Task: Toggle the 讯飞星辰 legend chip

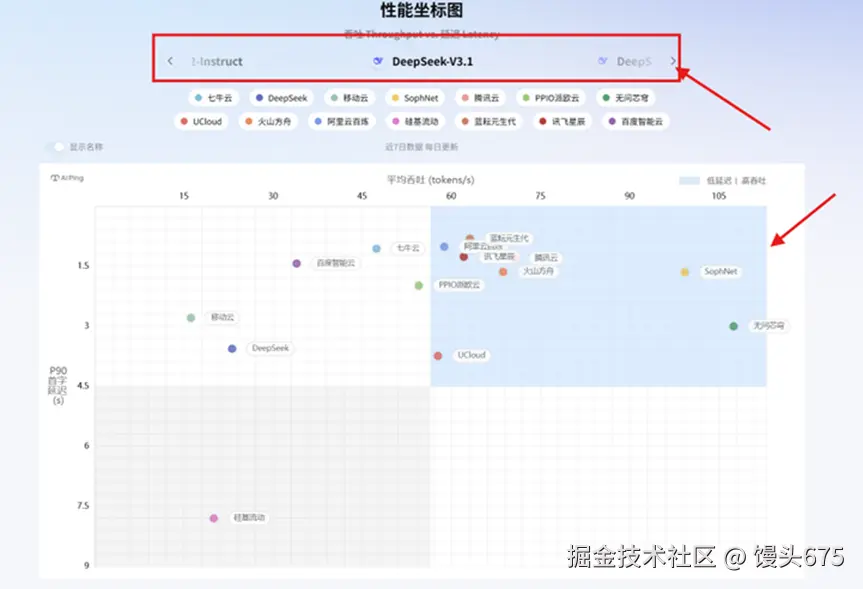Action: (562, 122)
